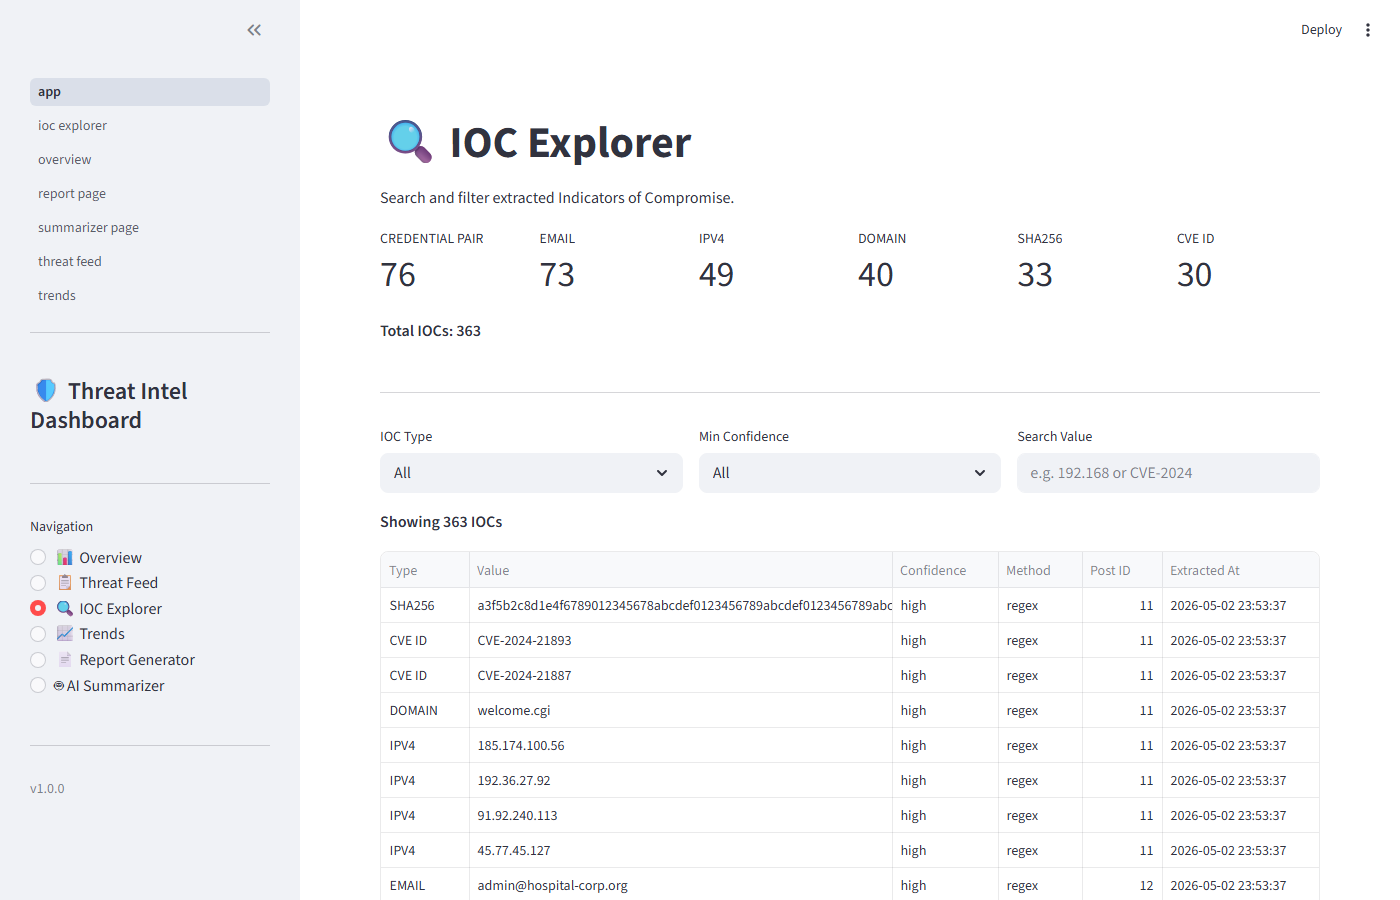Select the 91.92.240.113 IP cell
Viewport: 1400px width, 900px height.
pos(681,815)
